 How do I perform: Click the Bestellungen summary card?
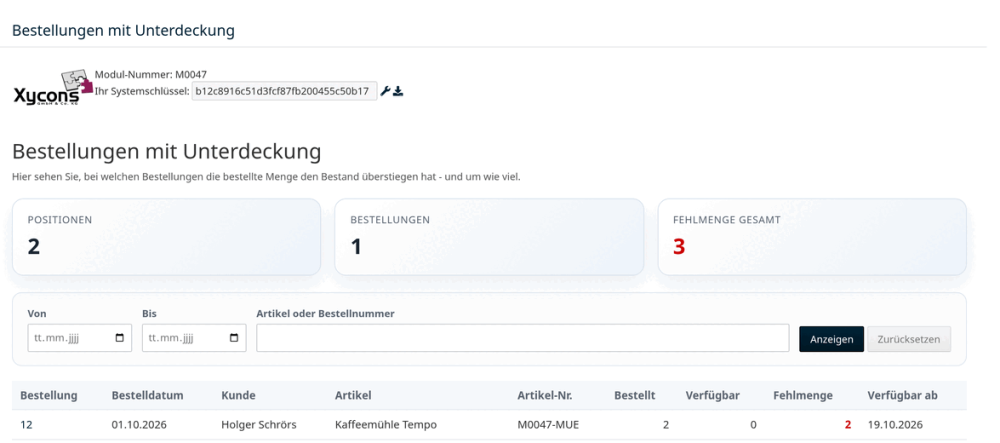[x=489, y=237]
